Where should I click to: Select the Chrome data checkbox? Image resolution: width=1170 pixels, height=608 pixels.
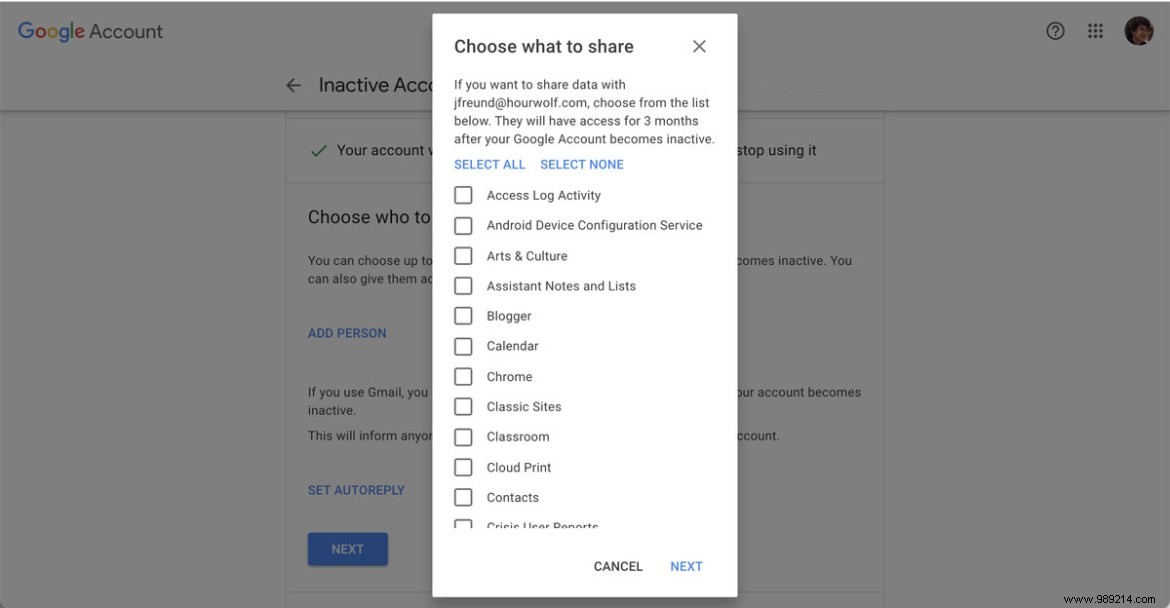pos(463,376)
